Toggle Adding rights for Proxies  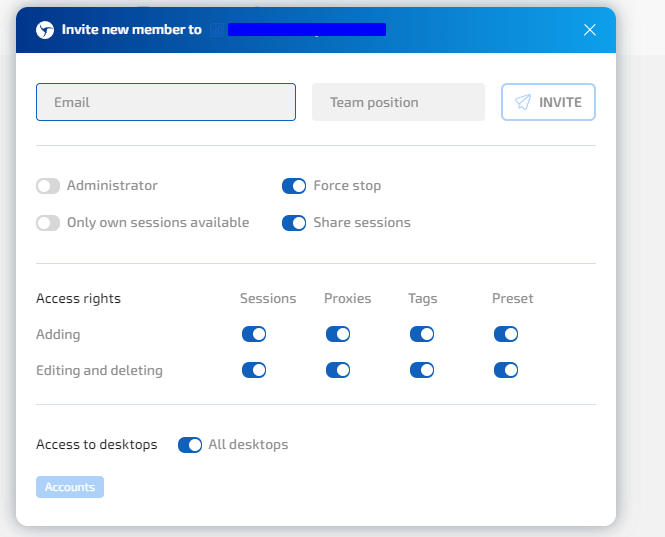click(338, 334)
